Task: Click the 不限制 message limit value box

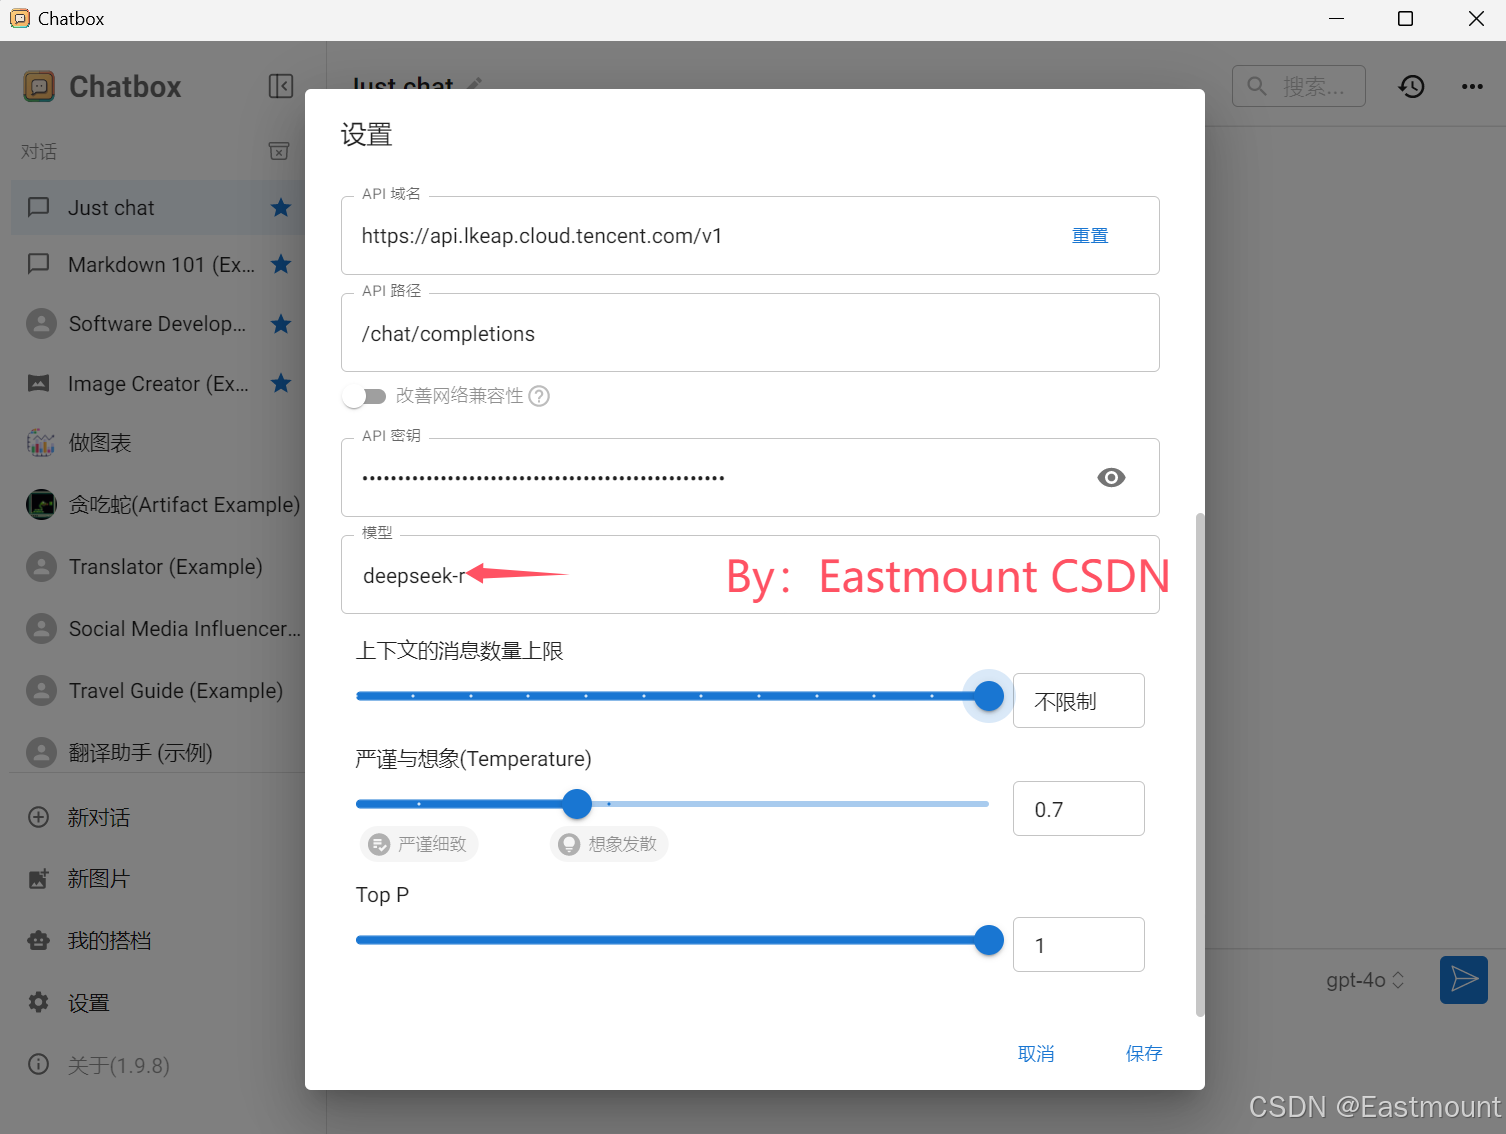Action: point(1079,701)
